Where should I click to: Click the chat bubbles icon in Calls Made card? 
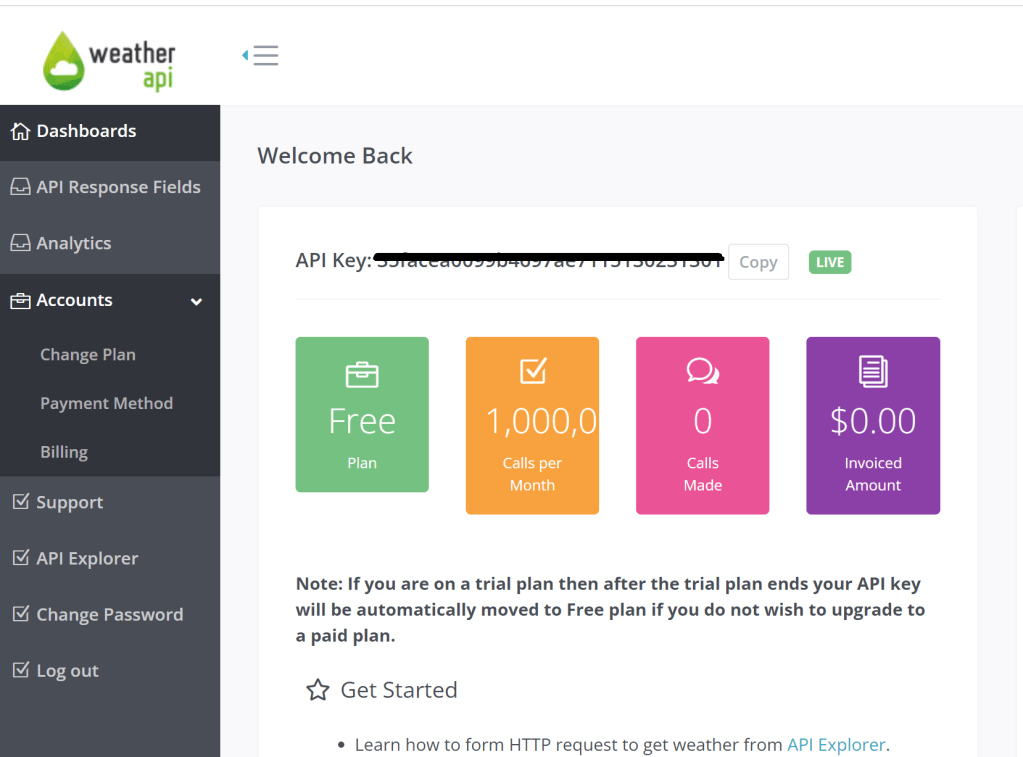(x=703, y=372)
